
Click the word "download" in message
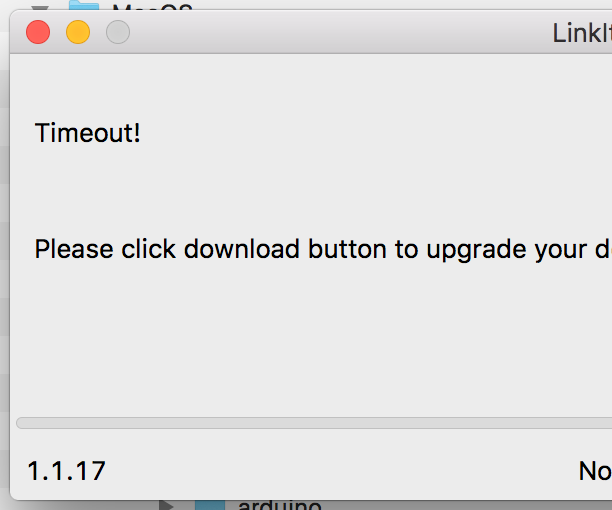pyautogui.click(x=241, y=249)
